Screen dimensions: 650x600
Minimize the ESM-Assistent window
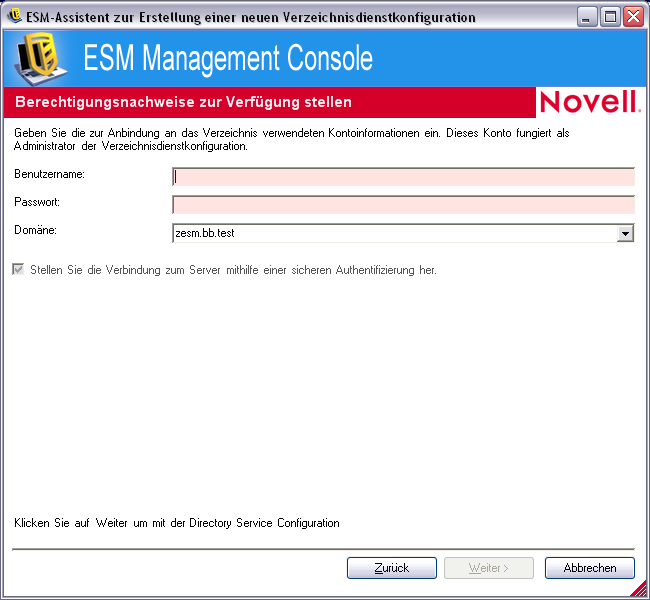(587, 17)
